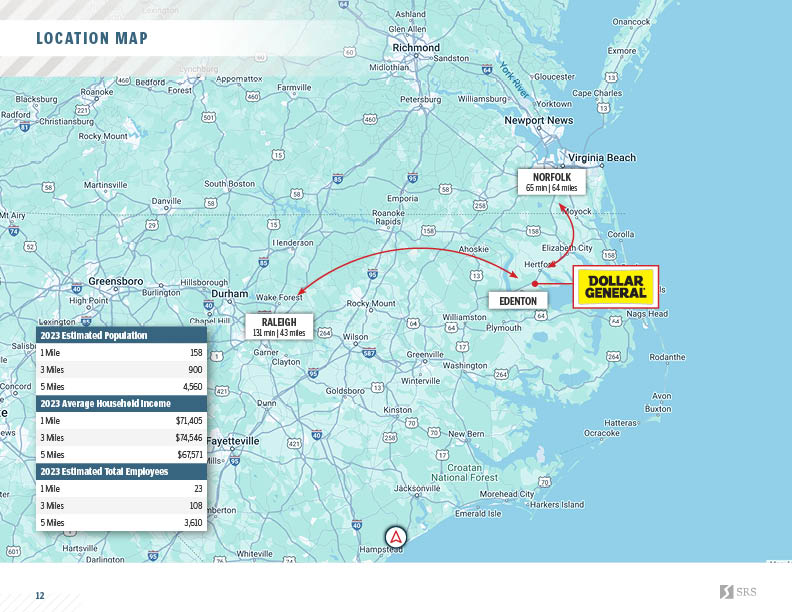
Task: Click the Blacksburg label
Action: point(36,99)
